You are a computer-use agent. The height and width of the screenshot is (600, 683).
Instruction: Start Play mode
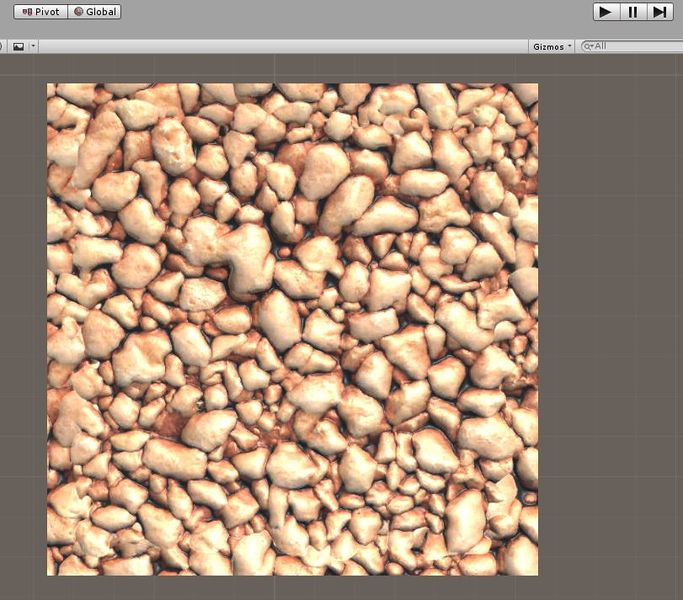(x=605, y=12)
